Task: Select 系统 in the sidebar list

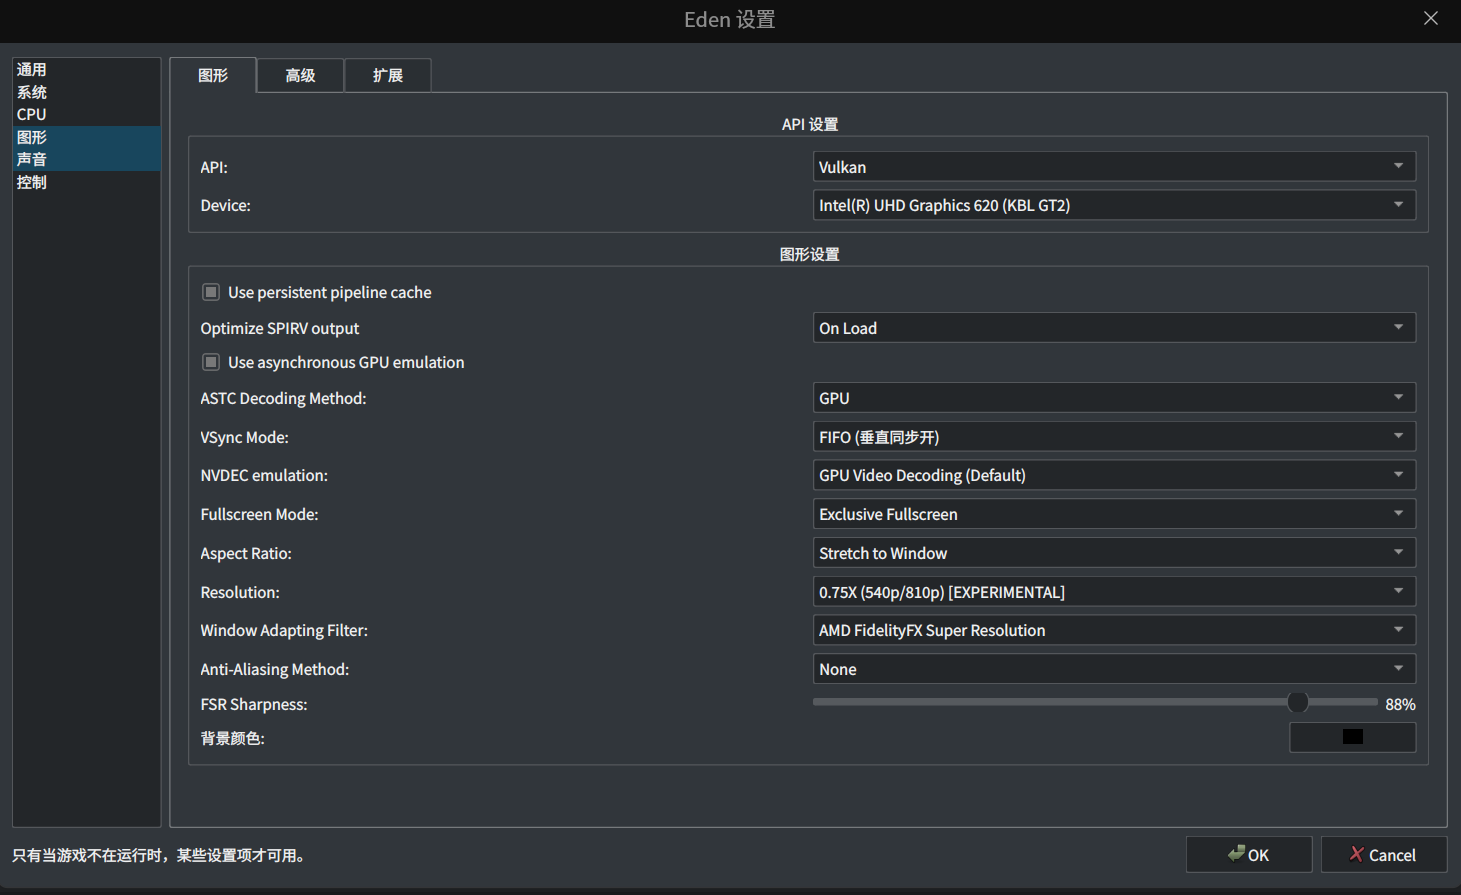Action: coord(86,92)
